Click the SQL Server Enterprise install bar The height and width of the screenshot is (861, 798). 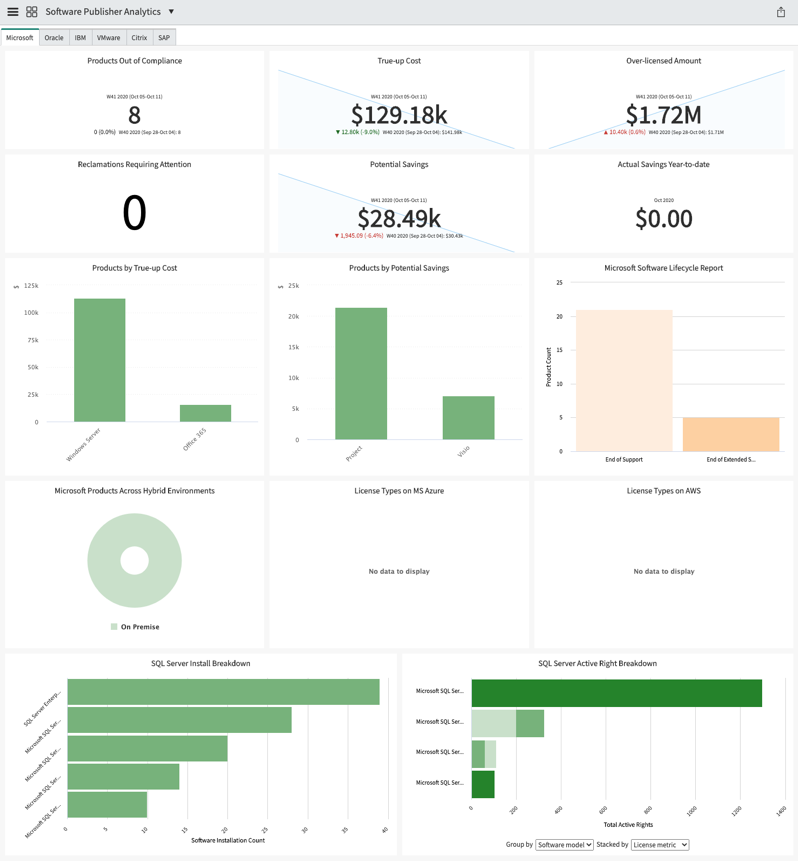click(x=224, y=692)
